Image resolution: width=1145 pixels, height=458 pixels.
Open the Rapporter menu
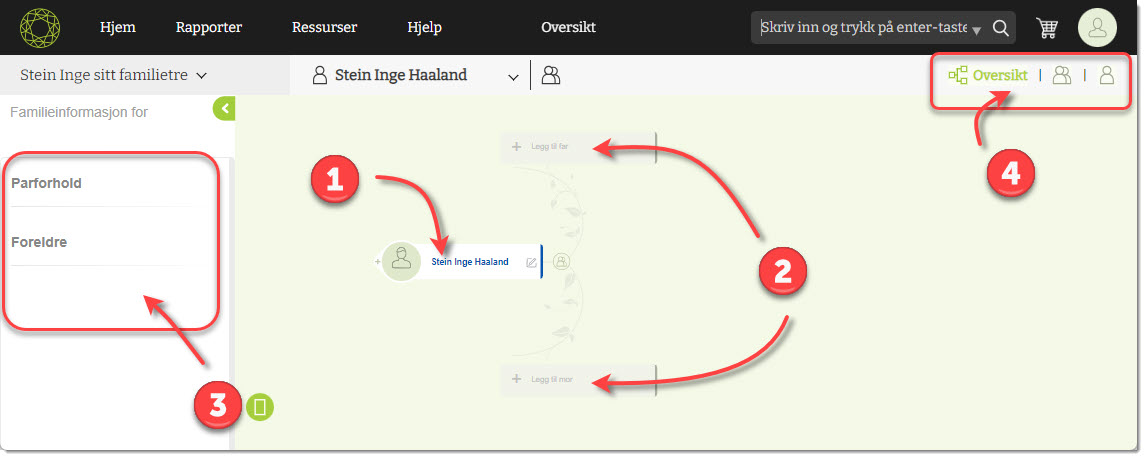(x=208, y=28)
